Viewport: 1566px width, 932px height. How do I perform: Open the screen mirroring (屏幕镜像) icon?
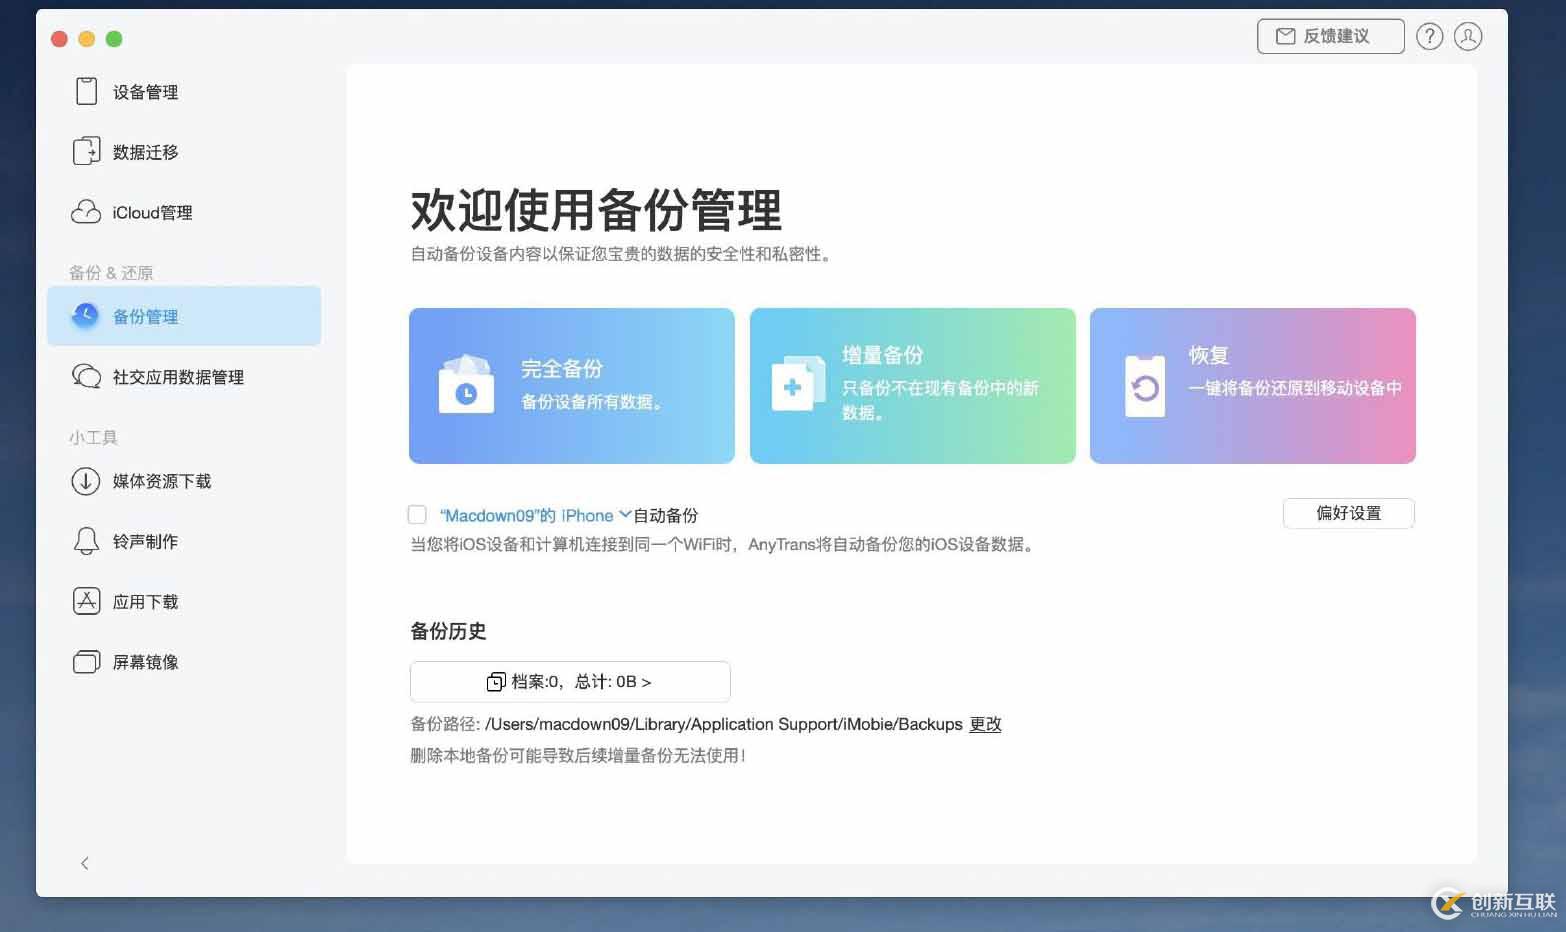coord(87,662)
